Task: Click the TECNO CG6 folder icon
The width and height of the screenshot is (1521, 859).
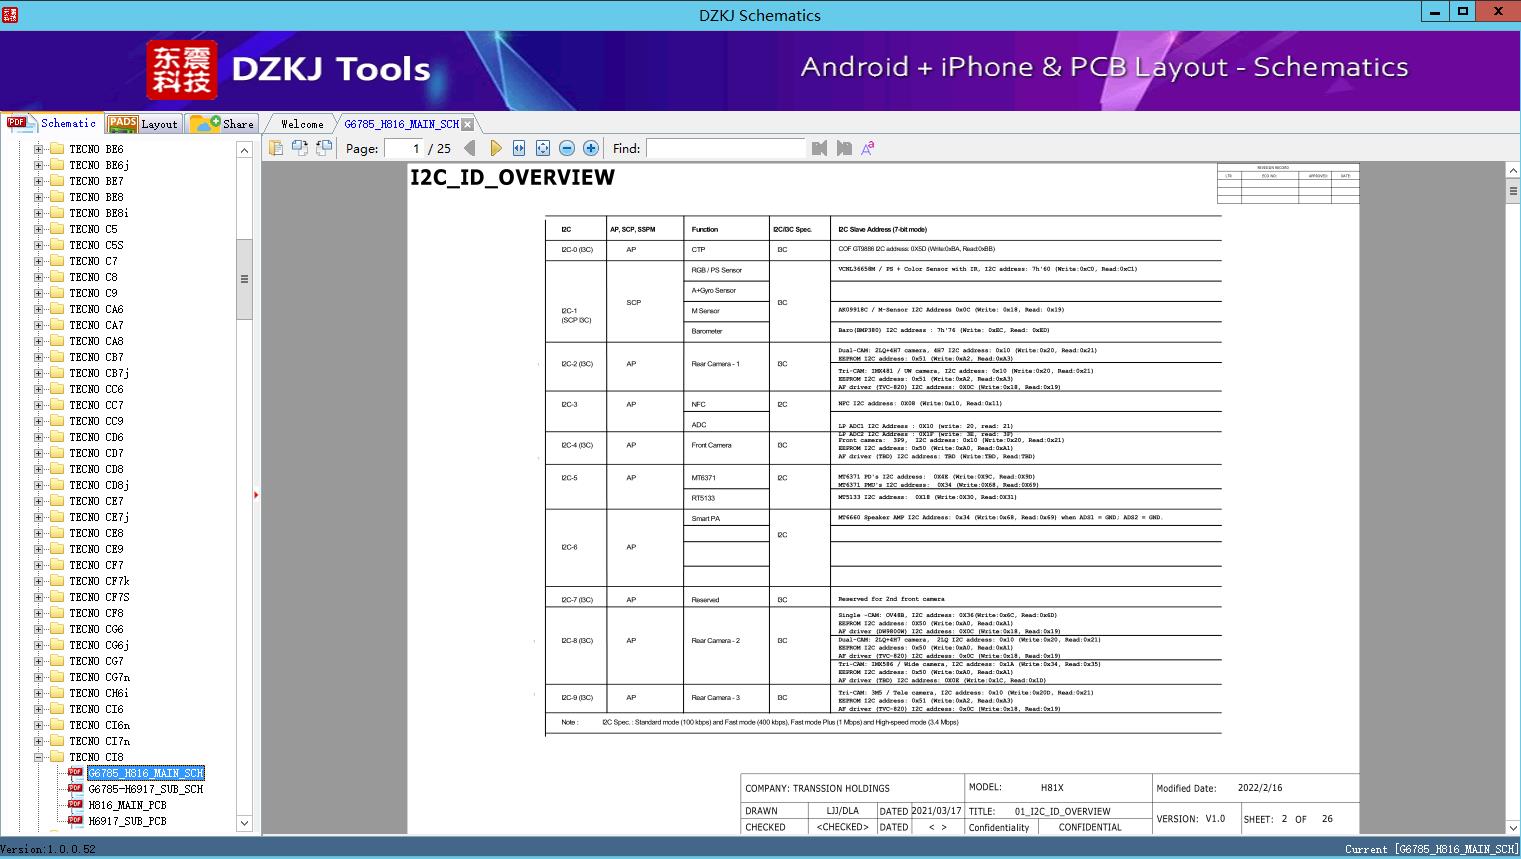Action: click(x=57, y=629)
